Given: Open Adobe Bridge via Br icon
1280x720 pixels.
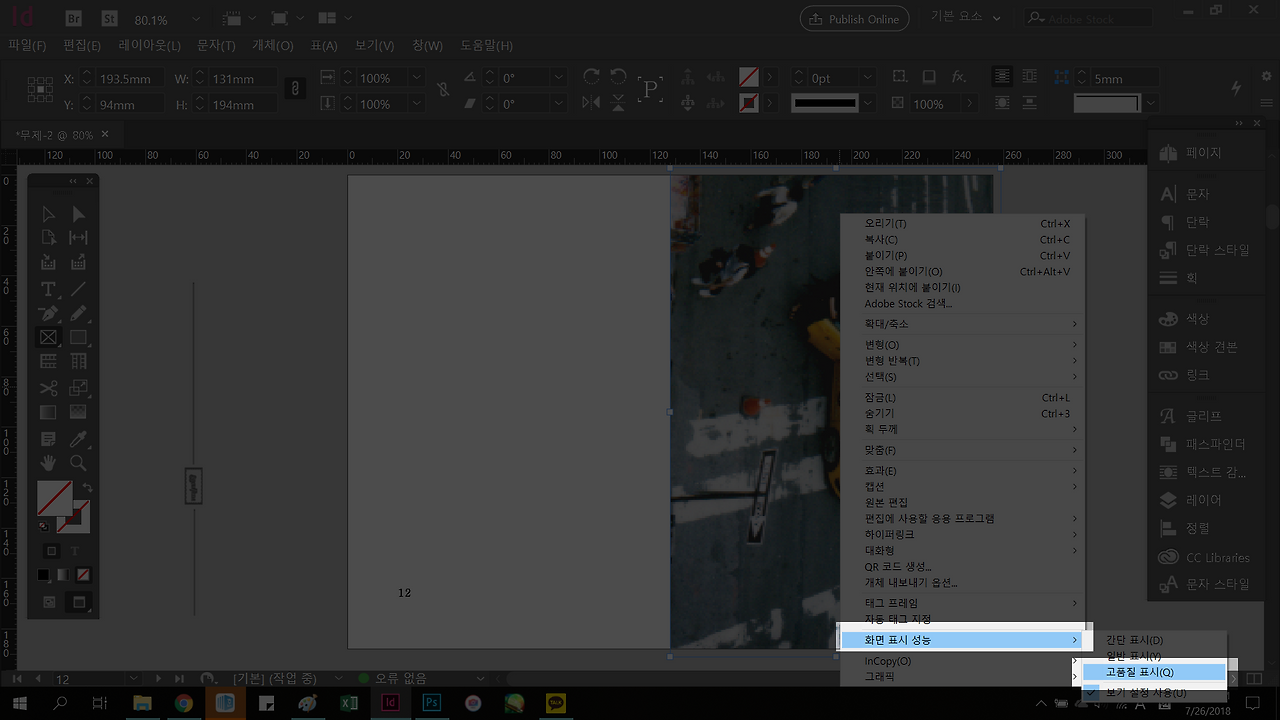Looking at the screenshot, I should (x=74, y=19).
